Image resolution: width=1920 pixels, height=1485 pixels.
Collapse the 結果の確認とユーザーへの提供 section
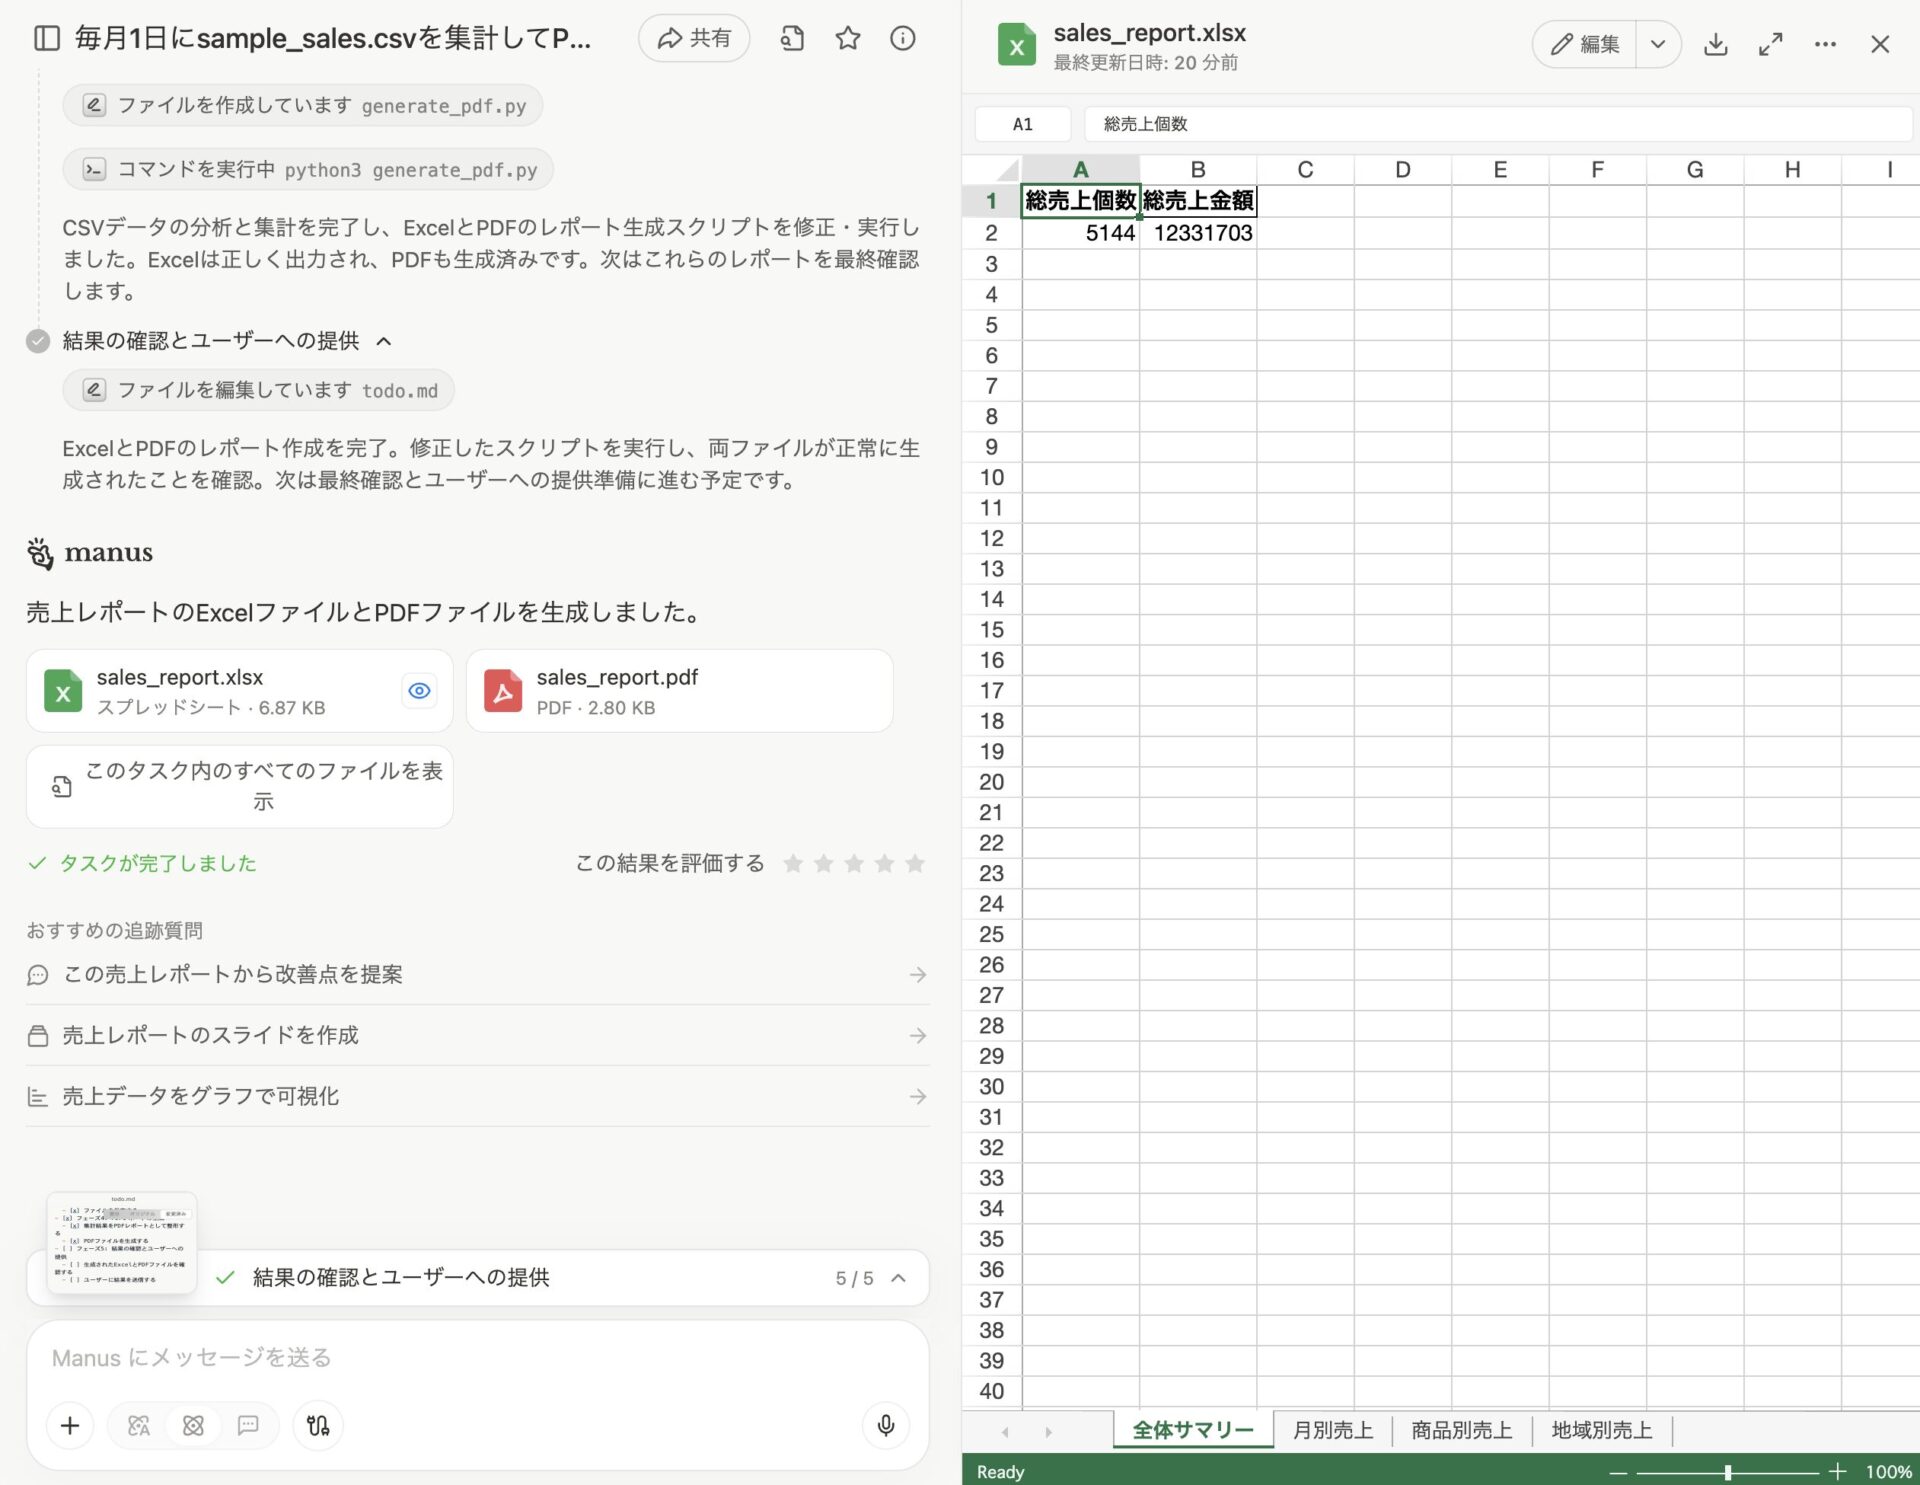click(383, 341)
